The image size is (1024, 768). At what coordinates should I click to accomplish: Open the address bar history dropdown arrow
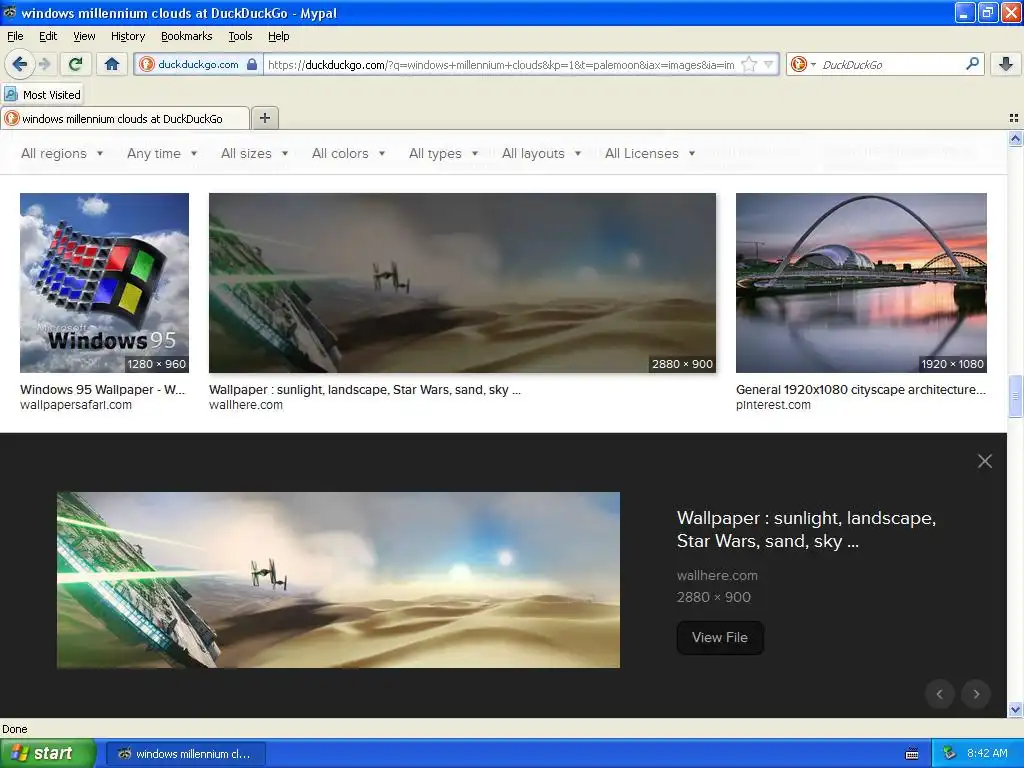pos(769,64)
